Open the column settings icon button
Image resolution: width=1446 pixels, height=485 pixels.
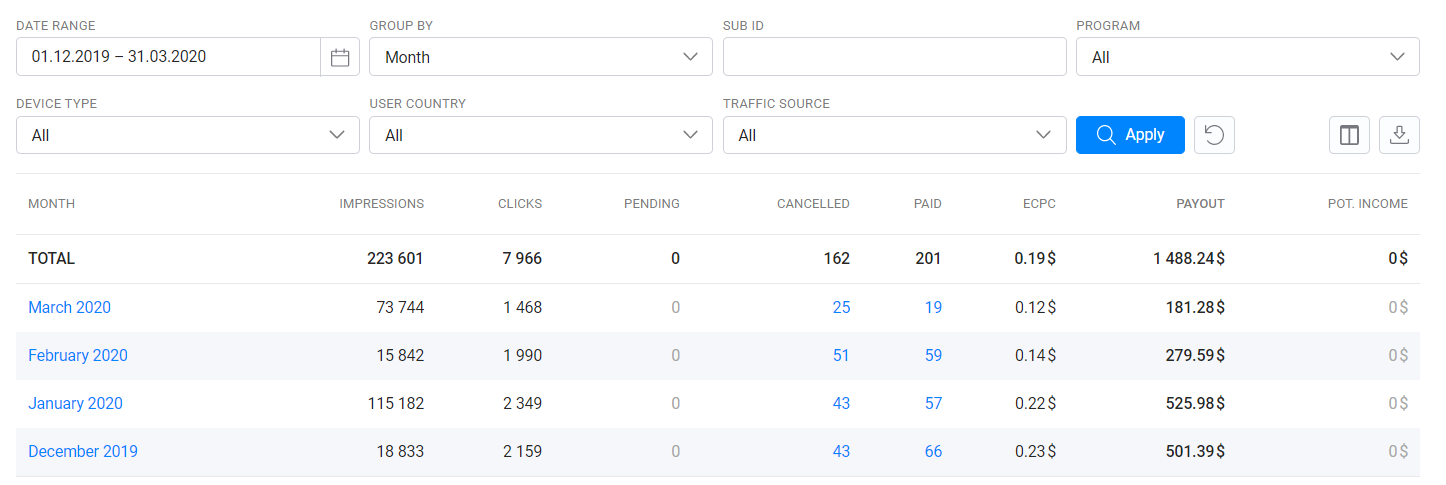coord(1349,135)
